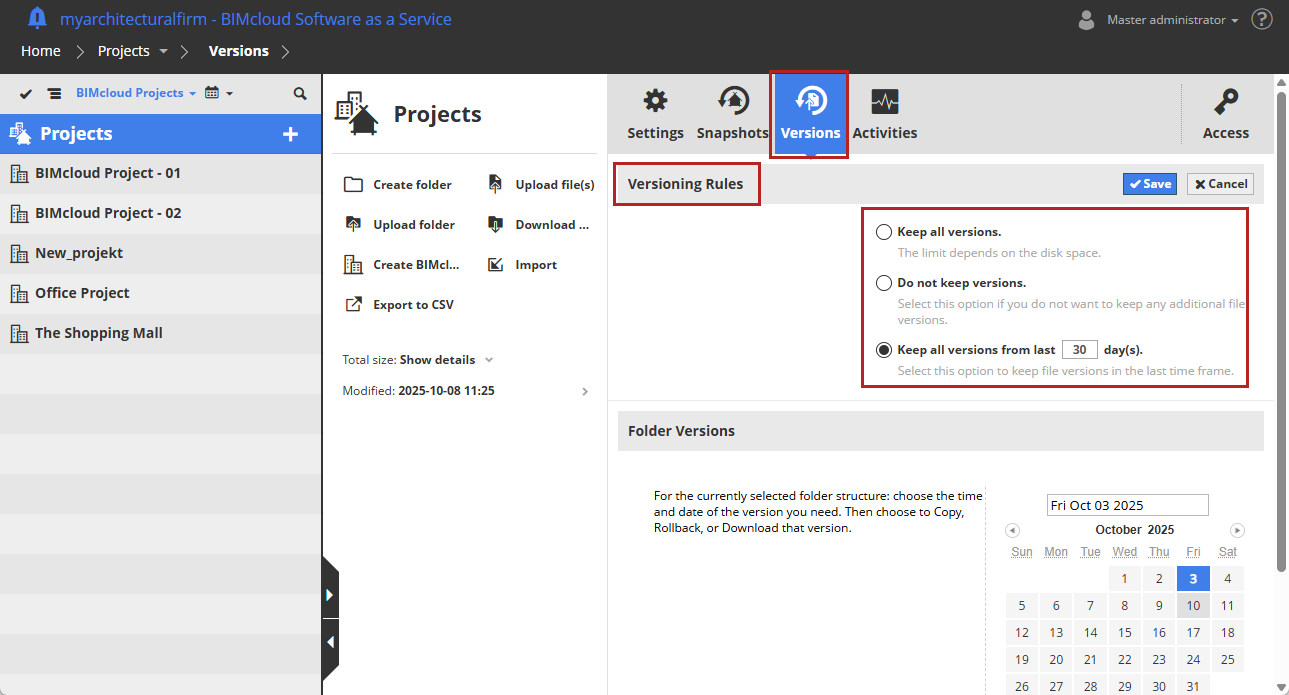The image size is (1289, 695).
Task: Click the Import icon
Action: (x=495, y=264)
